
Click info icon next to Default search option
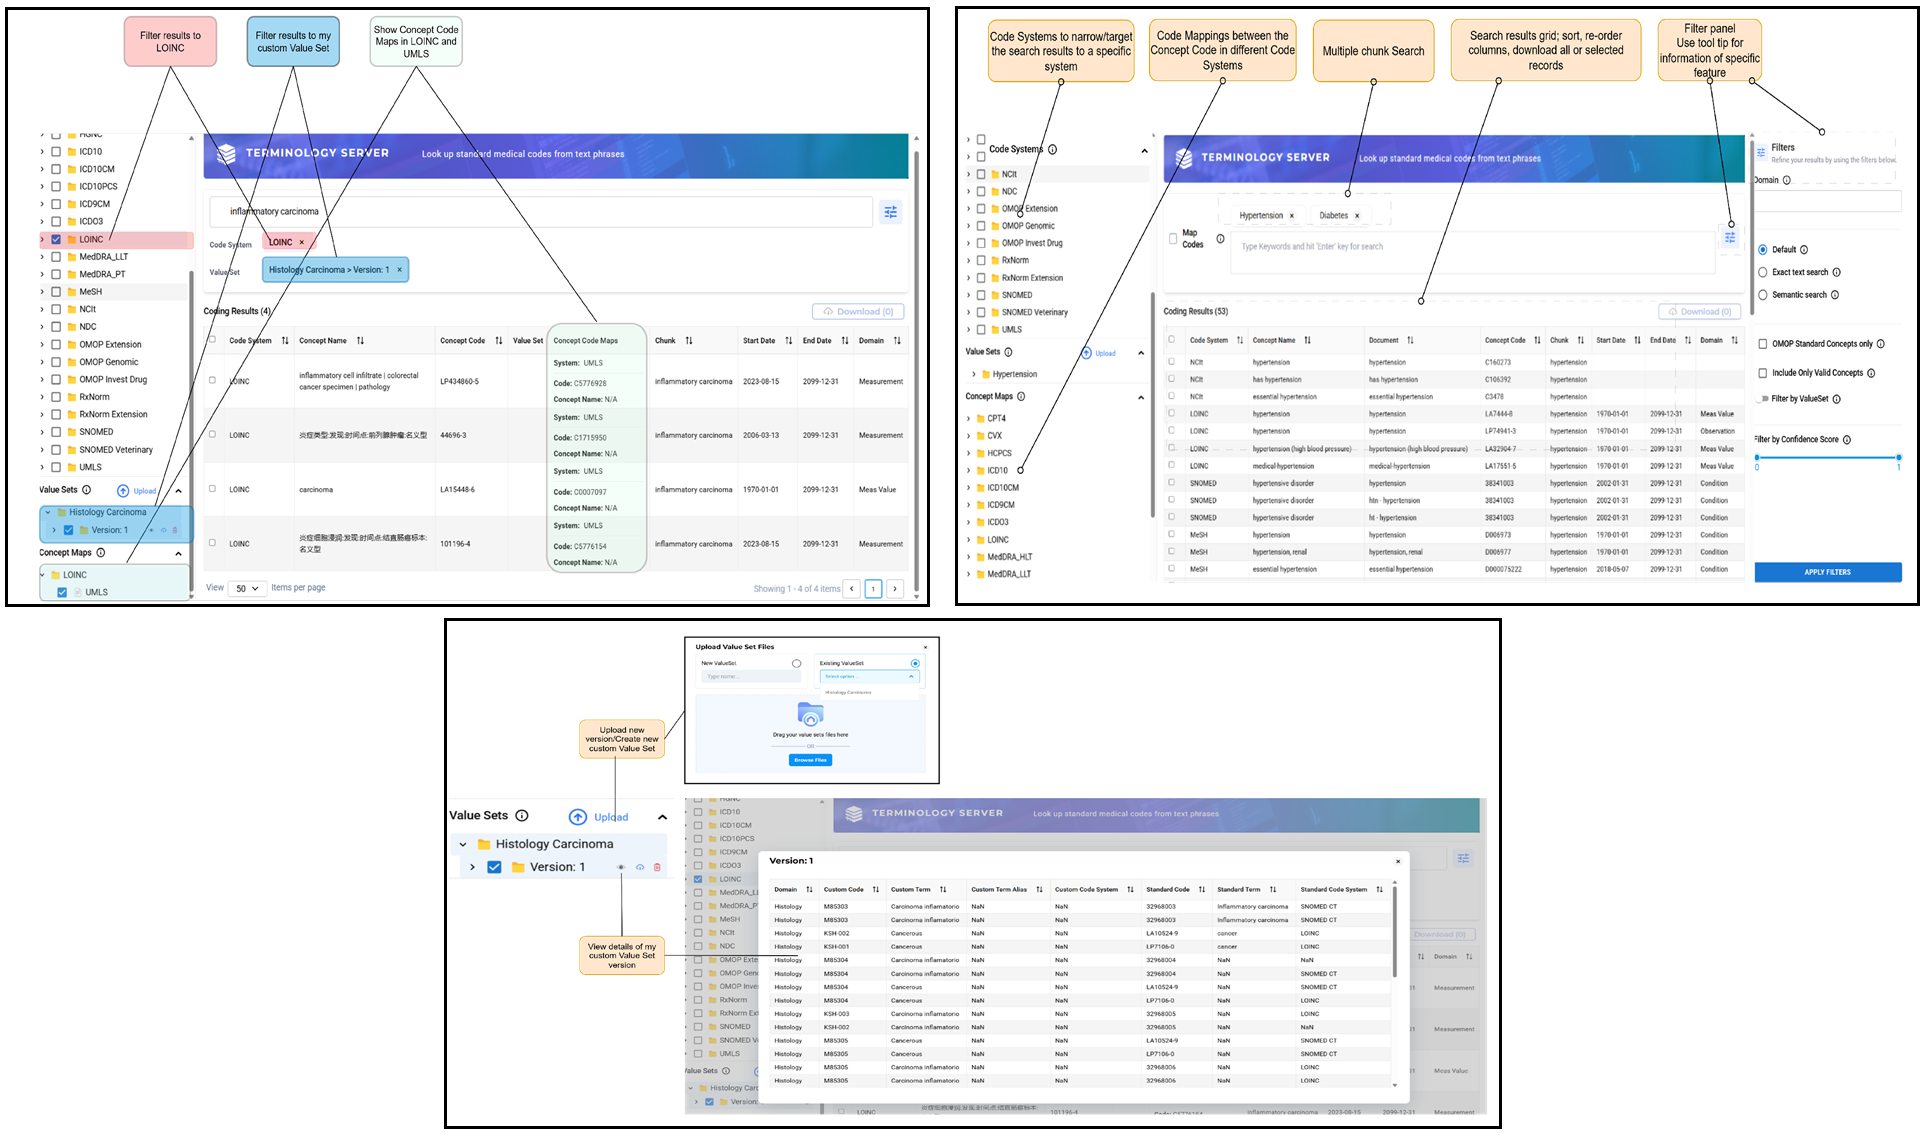[1804, 249]
